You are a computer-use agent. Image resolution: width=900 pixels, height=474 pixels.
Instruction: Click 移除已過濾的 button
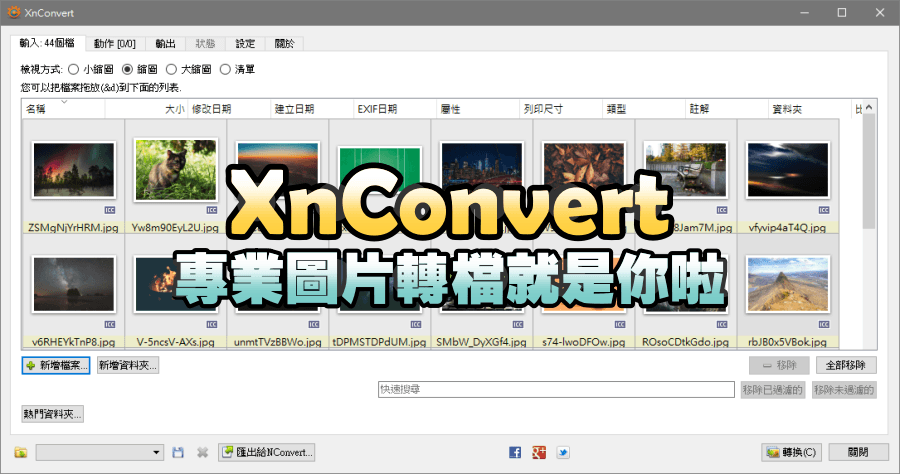pyautogui.click(x=773, y=390)
